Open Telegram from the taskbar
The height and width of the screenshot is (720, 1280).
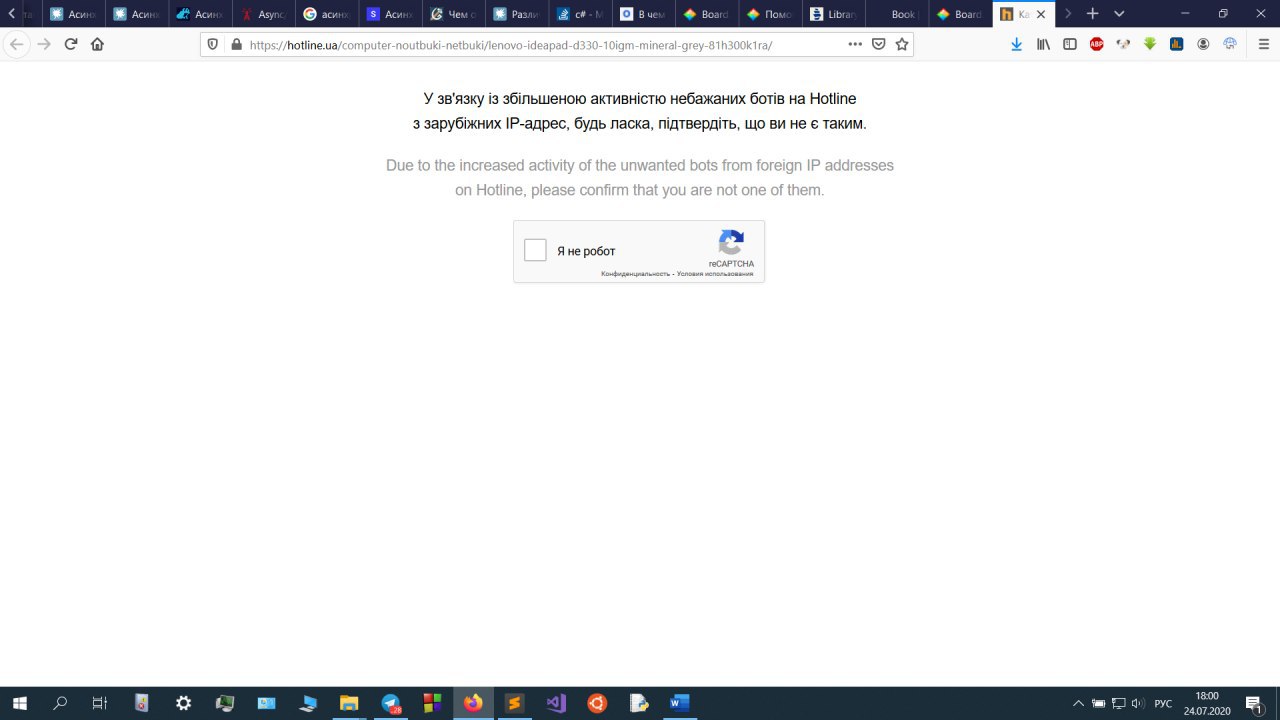[391, 703]
